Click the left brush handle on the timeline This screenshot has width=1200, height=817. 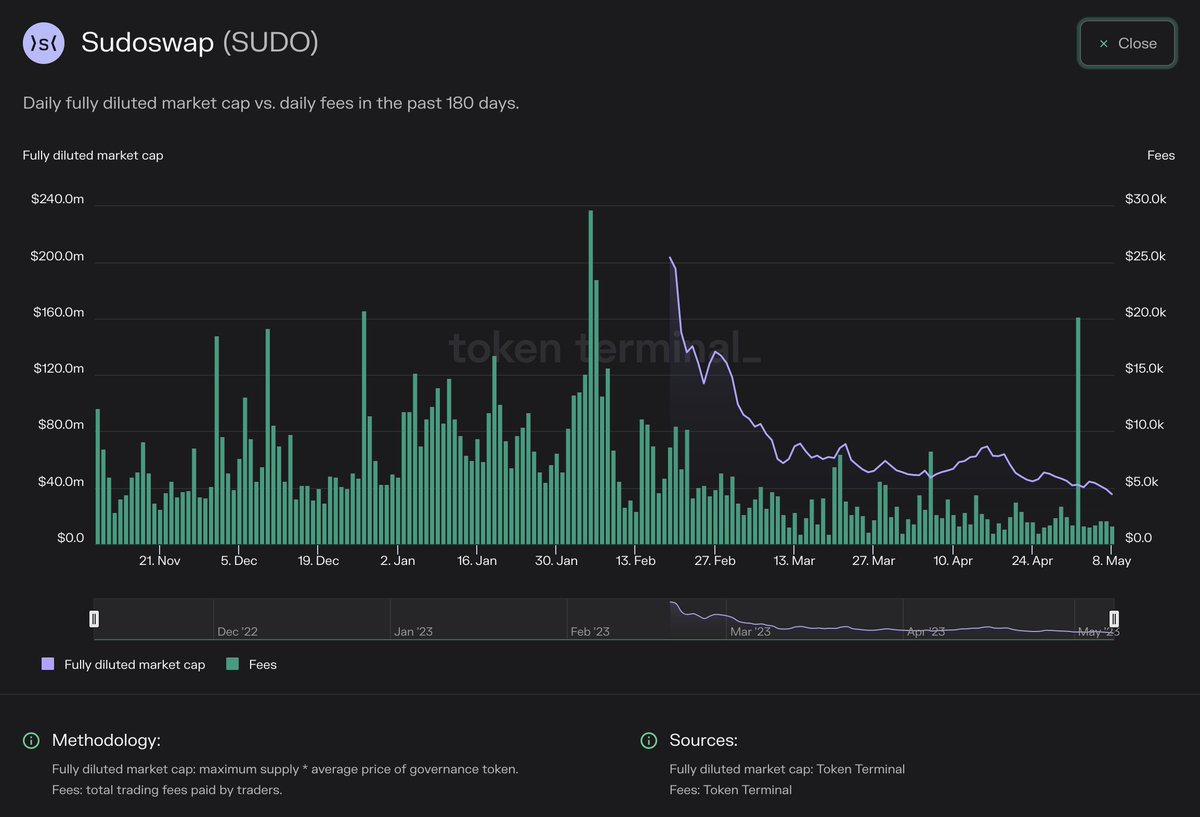point(94,618)
